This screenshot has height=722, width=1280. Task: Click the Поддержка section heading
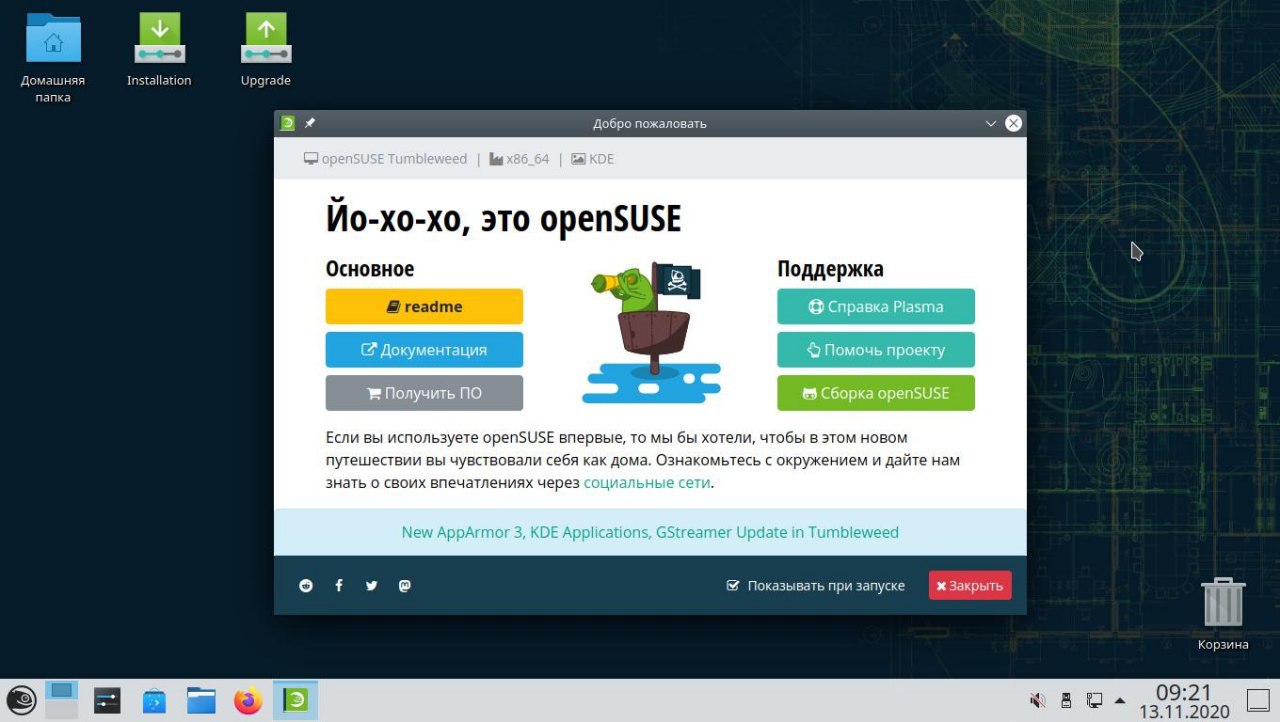pyautogui.click(x=830, y=269)
